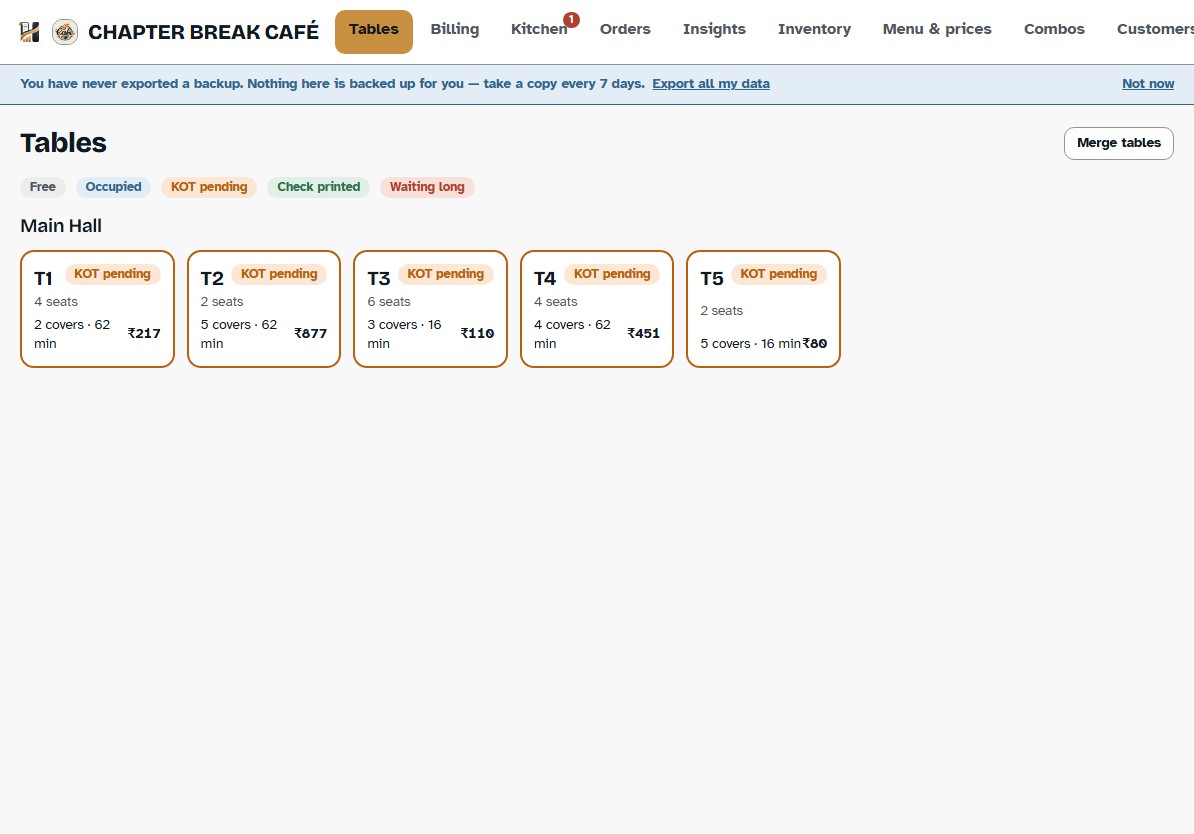This screenshot has width=1194, height=834.
Task: Click the Export all my data link
Action: tap(710, 84)
